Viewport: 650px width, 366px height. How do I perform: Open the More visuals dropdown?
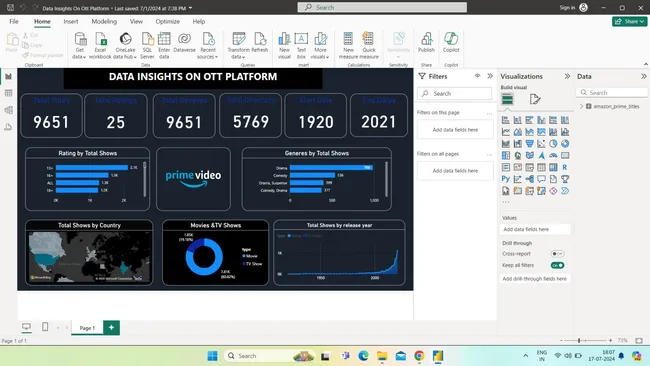coord(320,46)
